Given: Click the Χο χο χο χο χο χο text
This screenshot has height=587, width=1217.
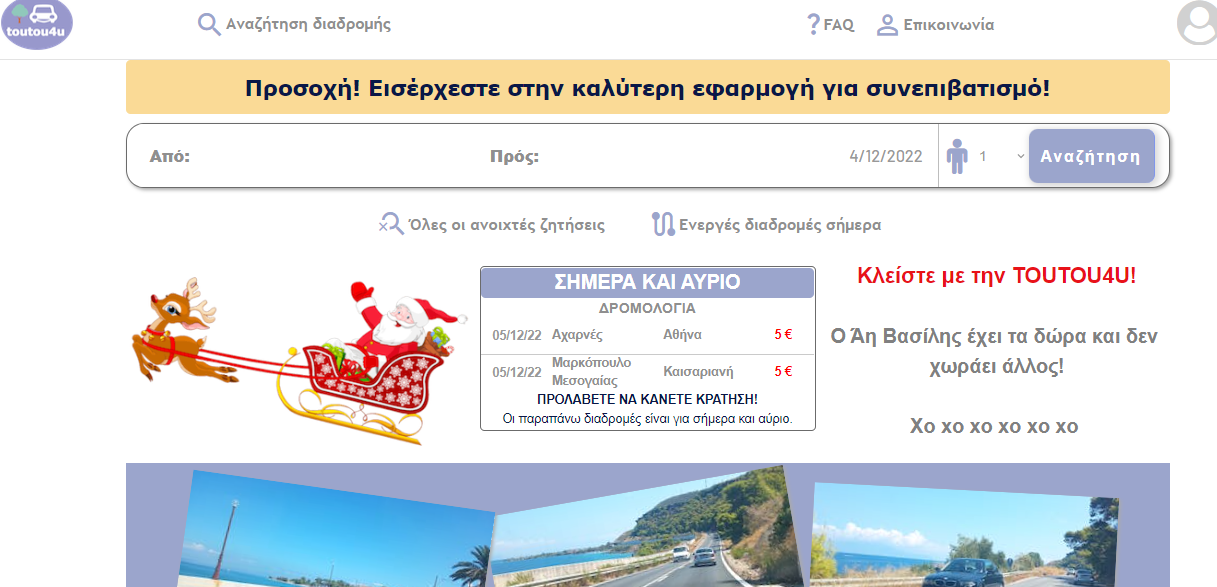Looking at the screenshot, I should [994, 426].
